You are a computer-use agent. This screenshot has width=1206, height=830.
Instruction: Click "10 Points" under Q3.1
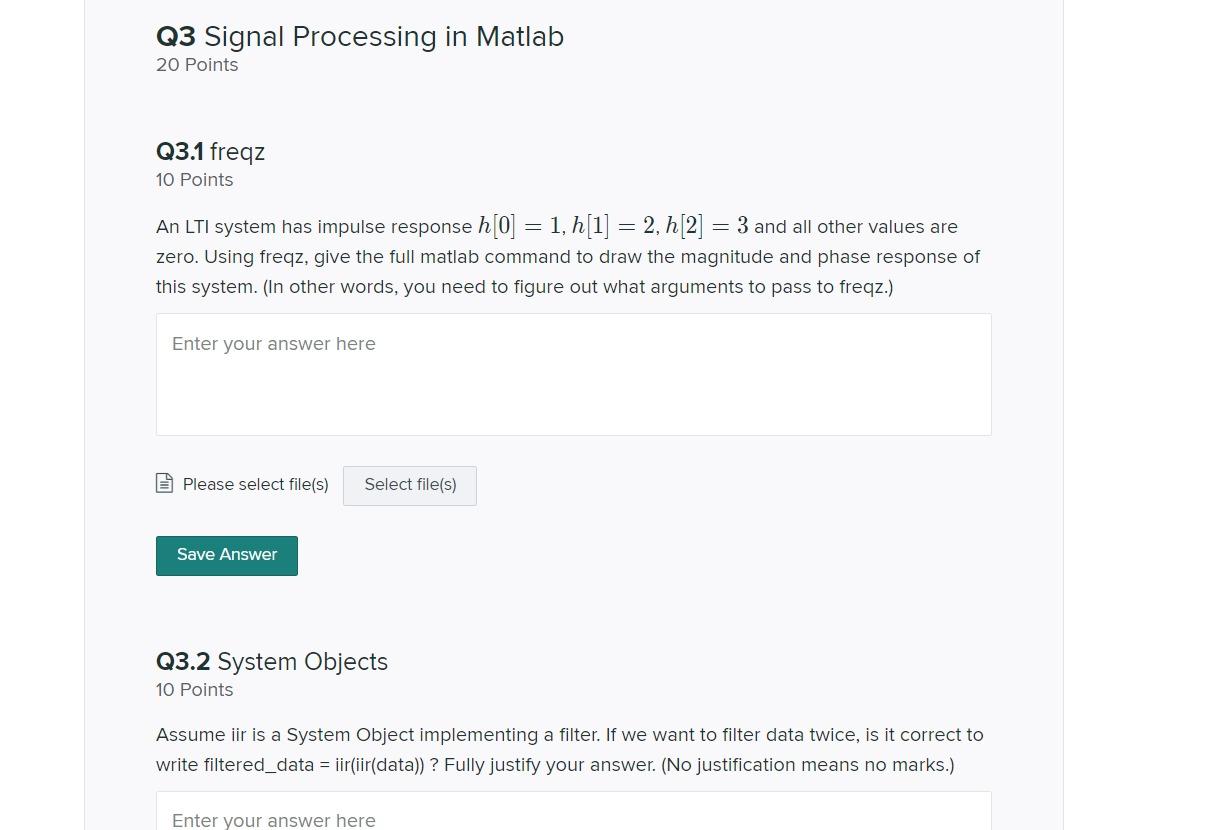point(194,180)
